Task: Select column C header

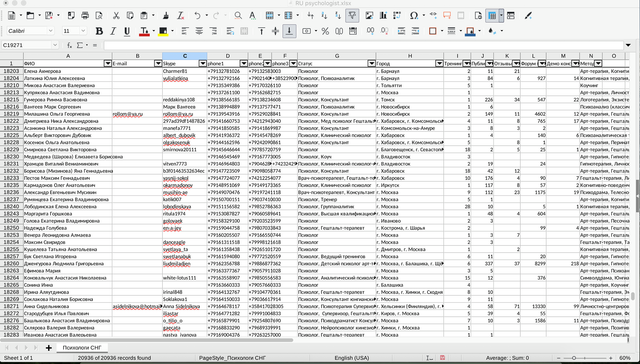Action: [184, 56]
